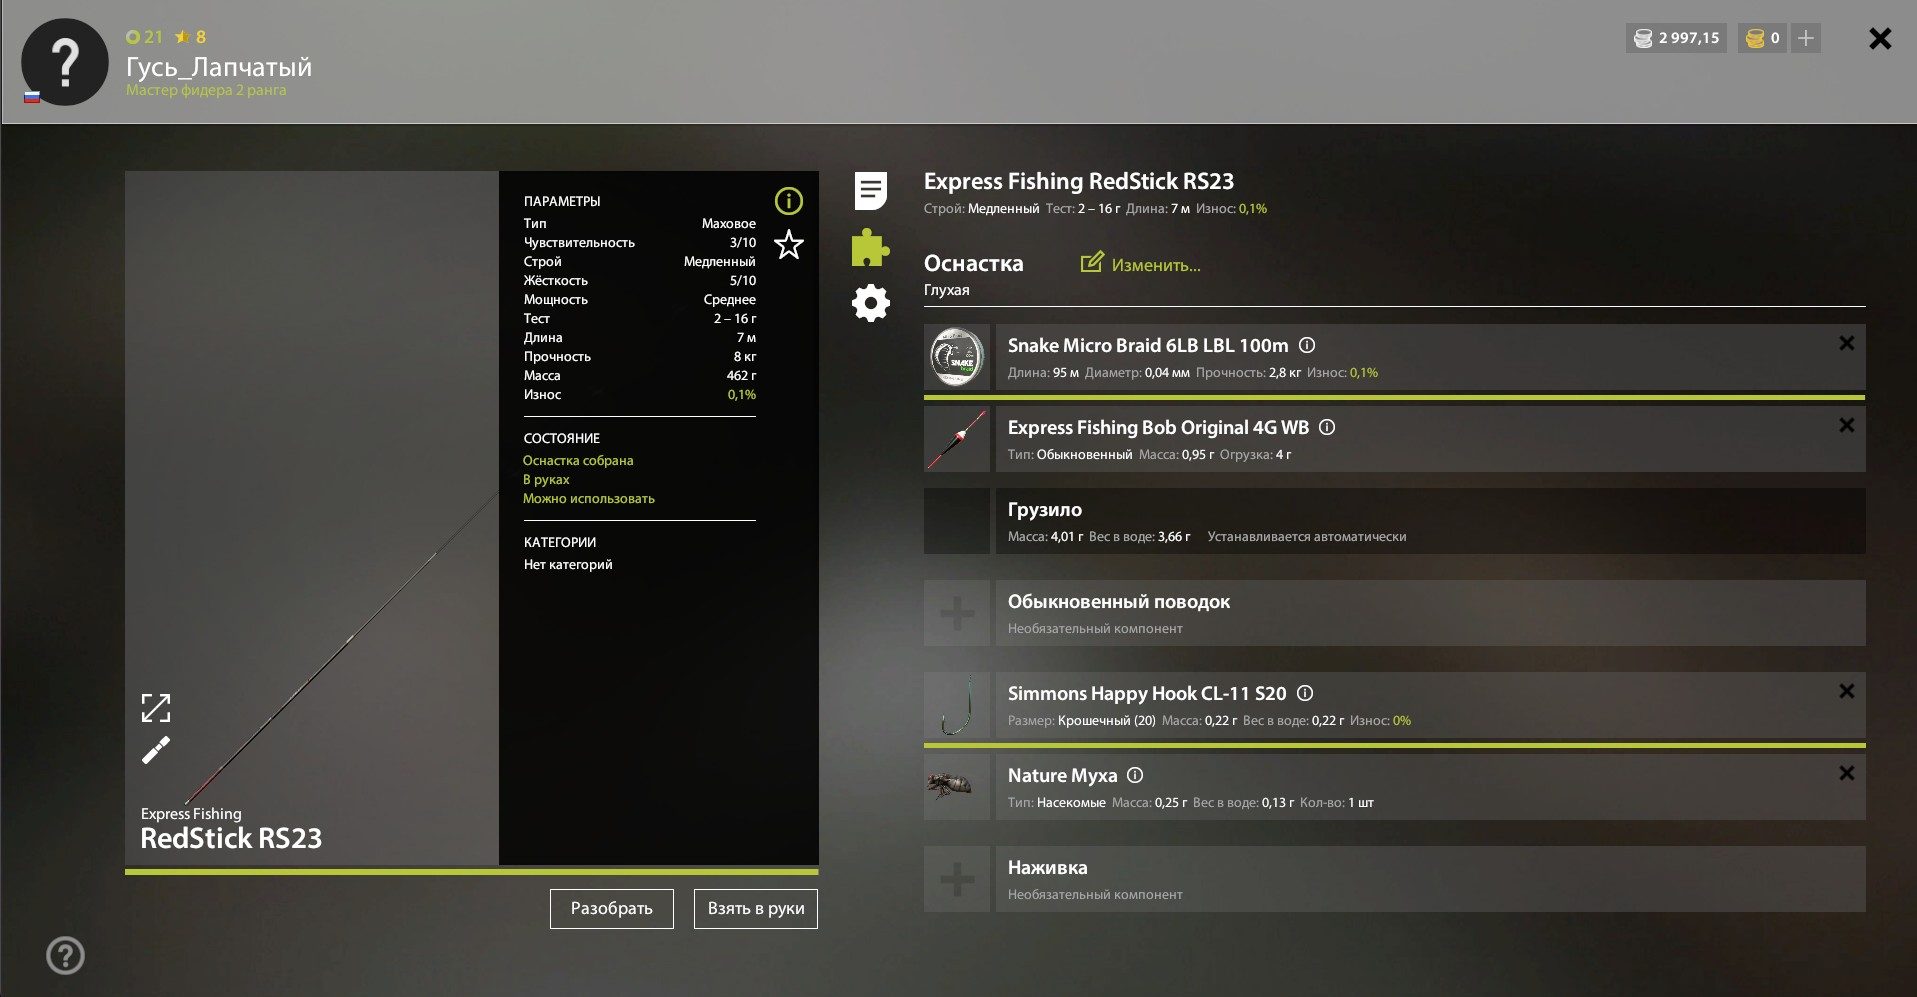Click the Bob Original float thumbnail
Screen dimensions: 1917x997
(x=957, y=439)
